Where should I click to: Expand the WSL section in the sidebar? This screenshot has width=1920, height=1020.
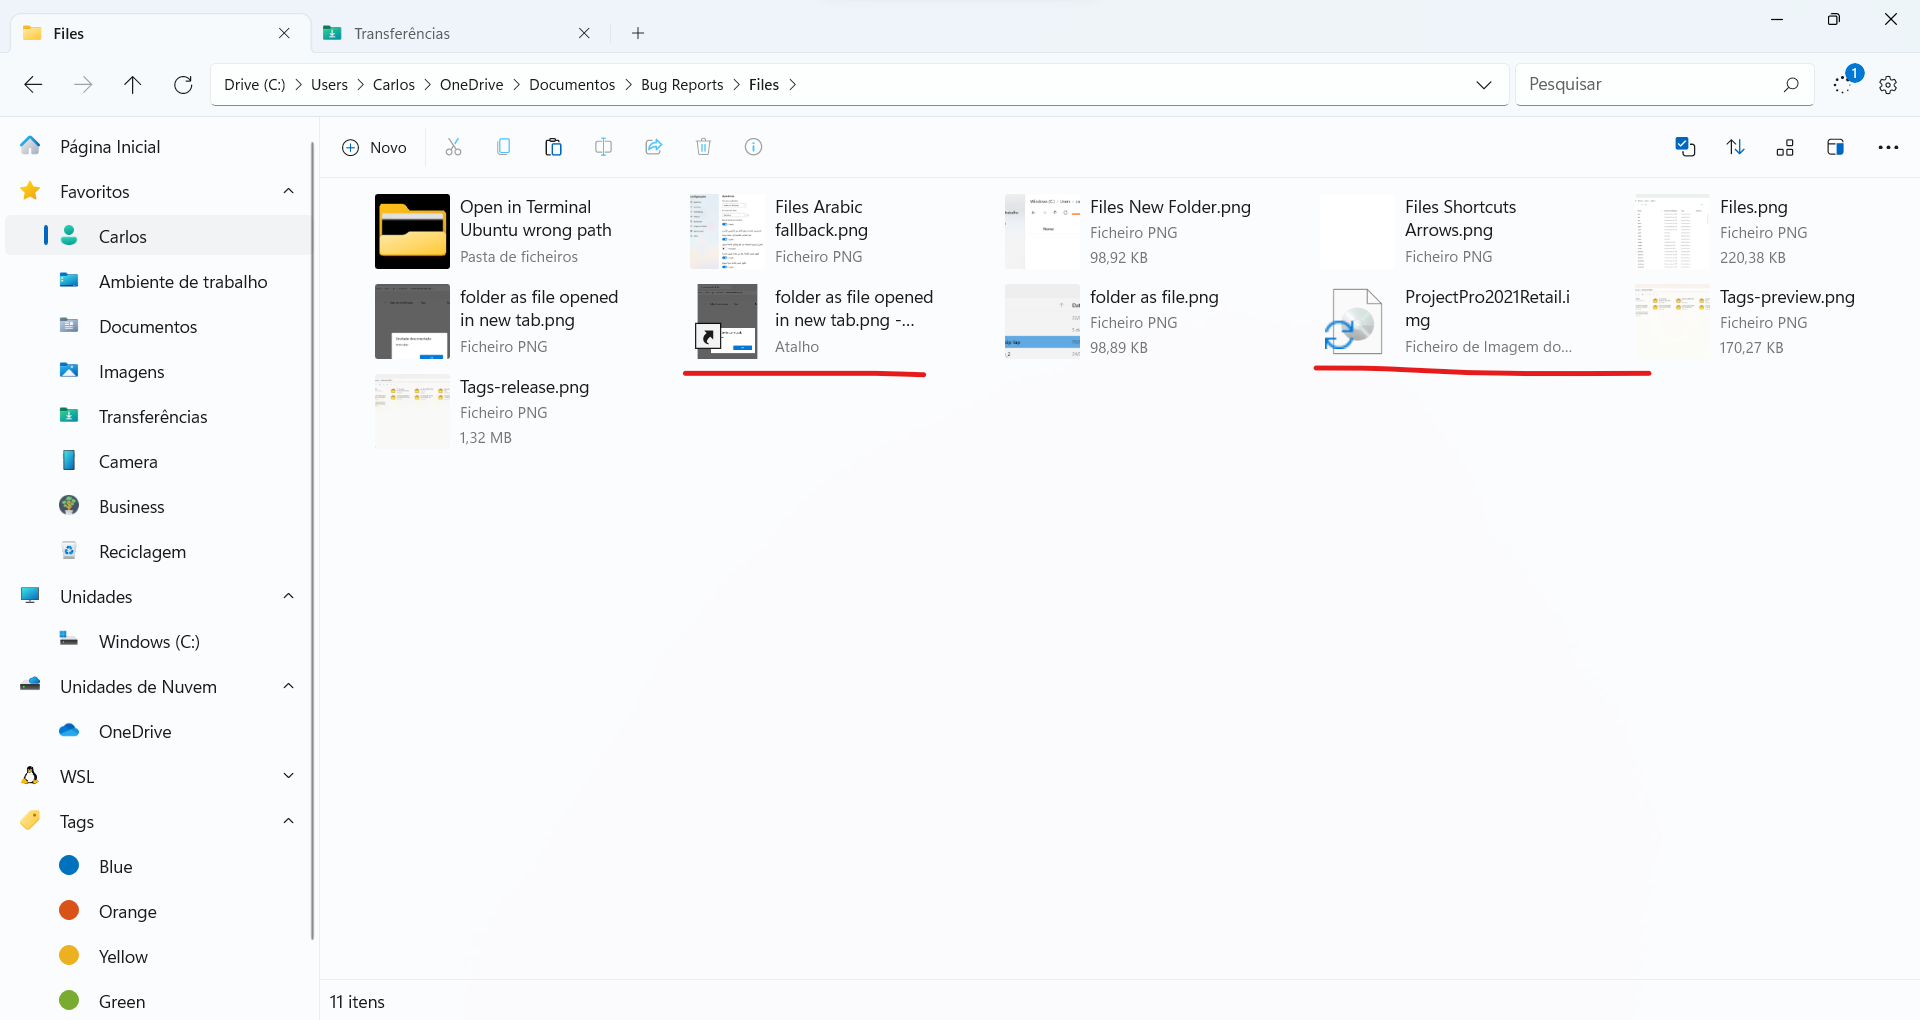288,776
